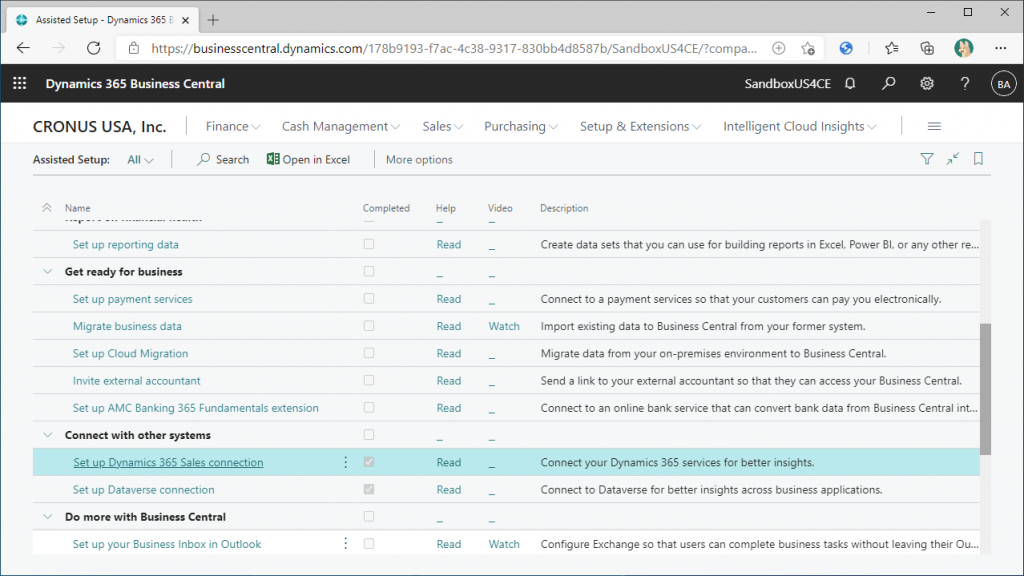Toggle Completed checkbox for AMC Banking 365 Fundamentals
The width and height of the screenshot is (1024, 576).
pyautogui.click(x=369, y=408)
